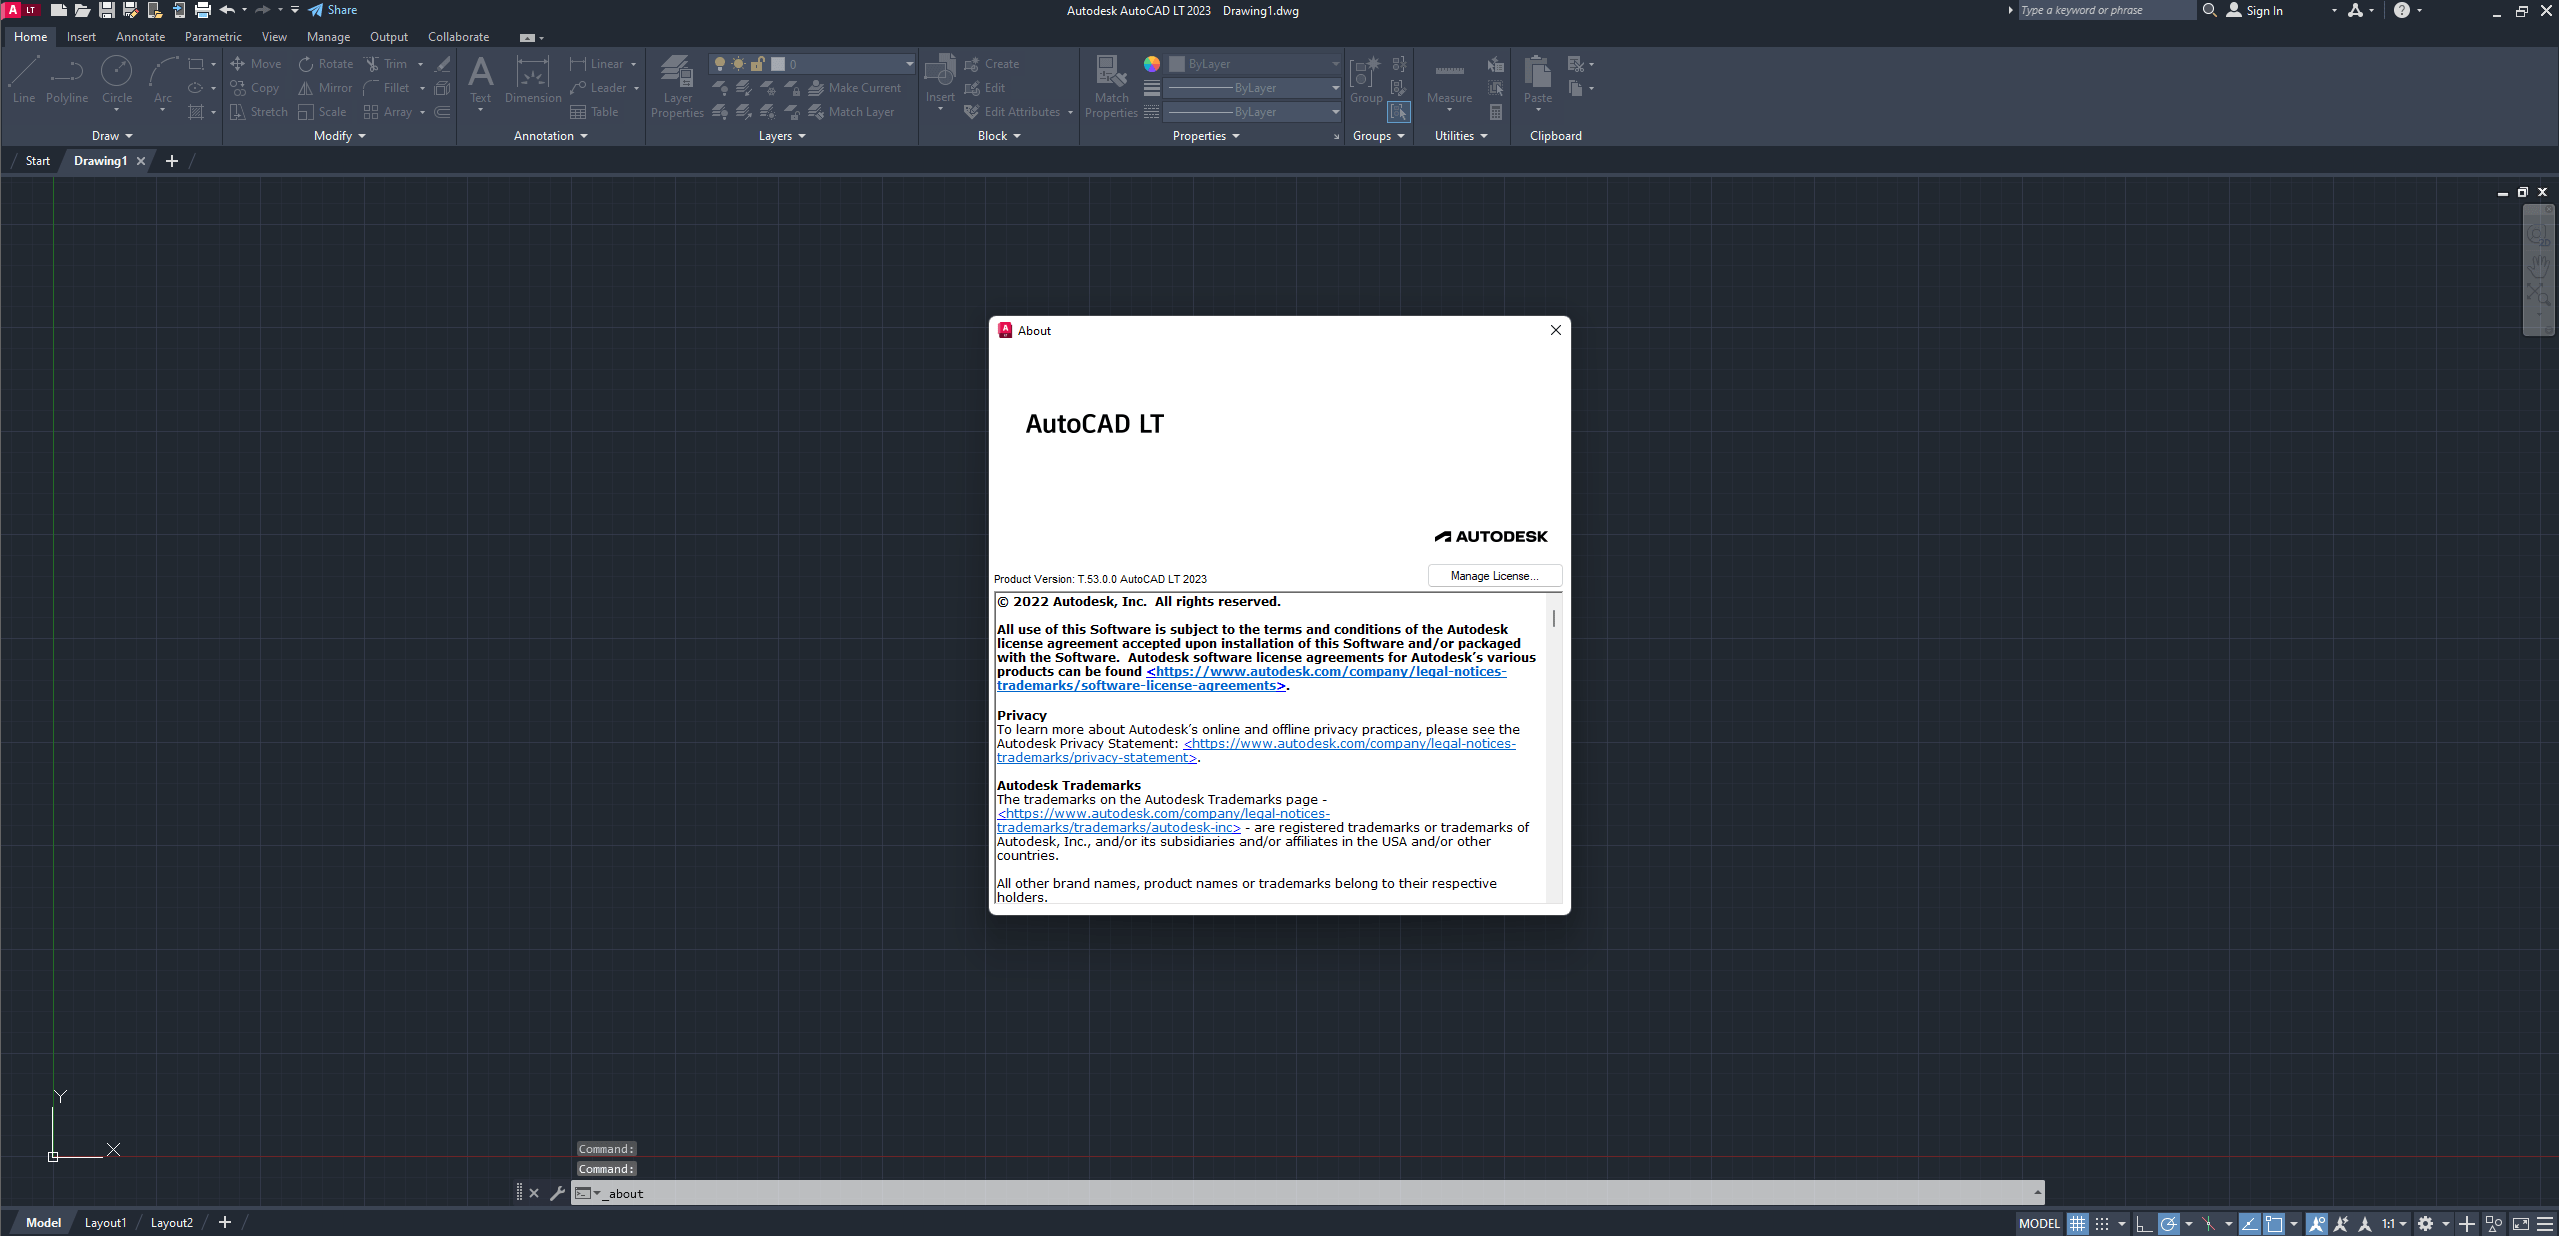Toggle polar tracking in status bar
The image size is (2559, 1236).
tap(2168, 1223)
